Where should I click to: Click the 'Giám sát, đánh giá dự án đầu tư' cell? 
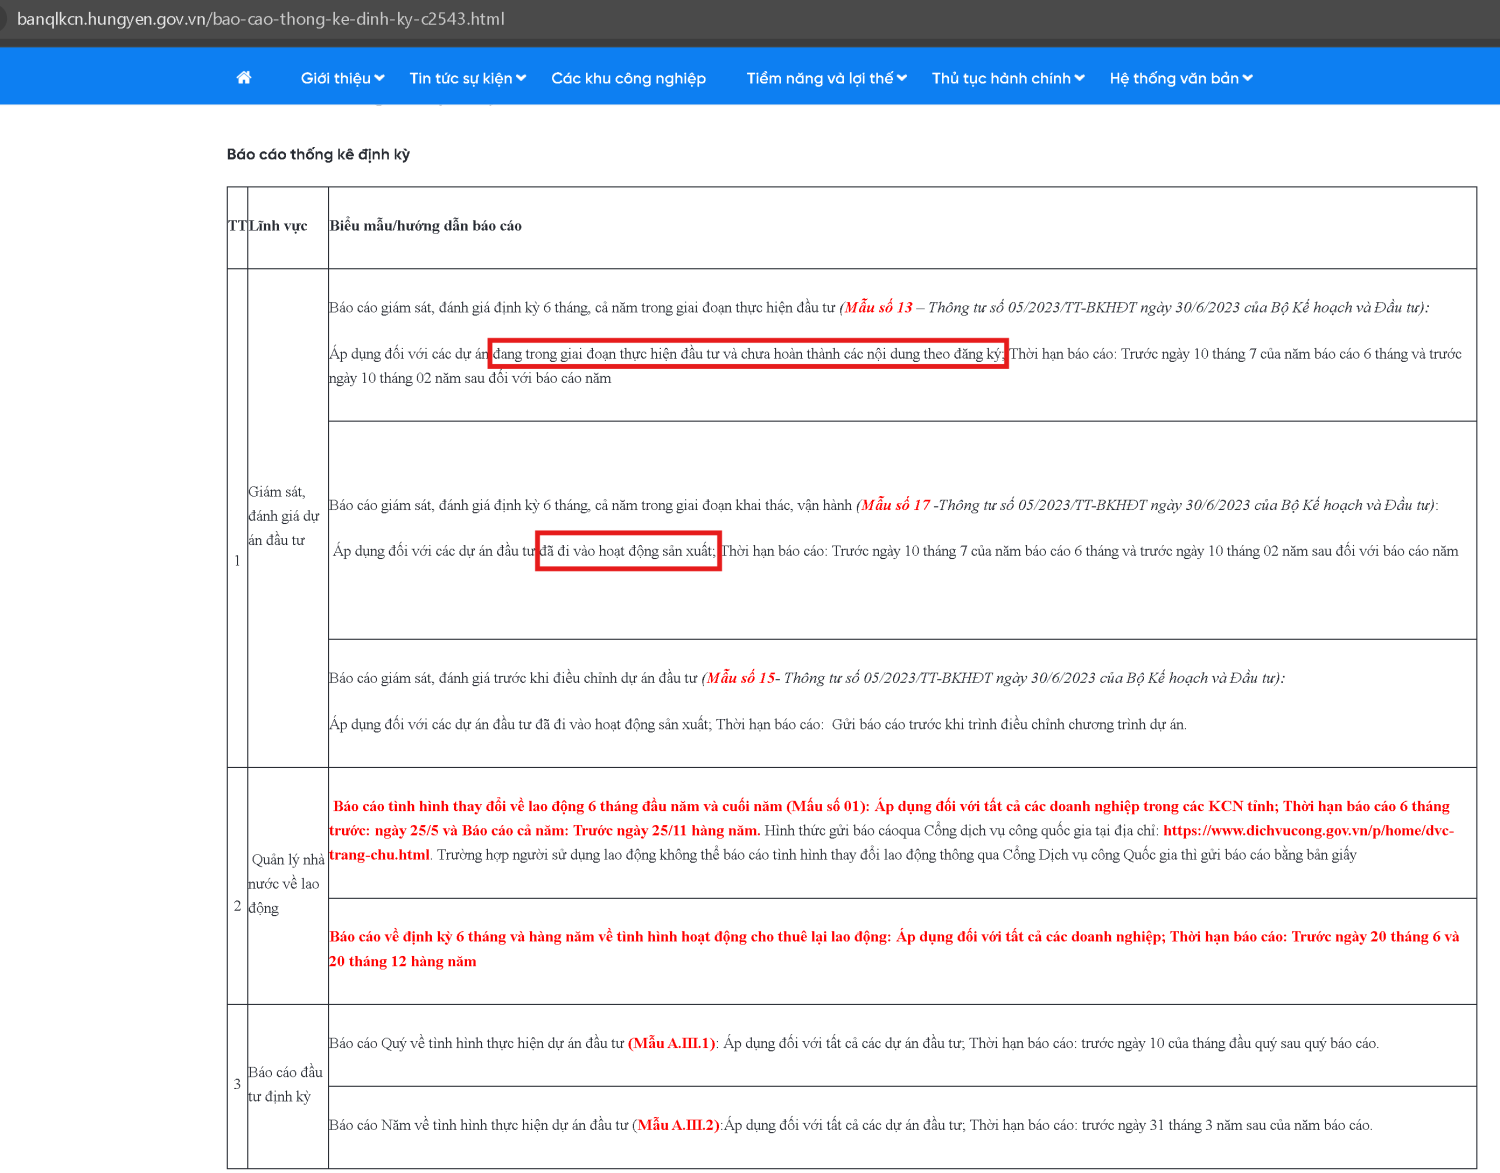pyautogui.click(x=284, y=516)
